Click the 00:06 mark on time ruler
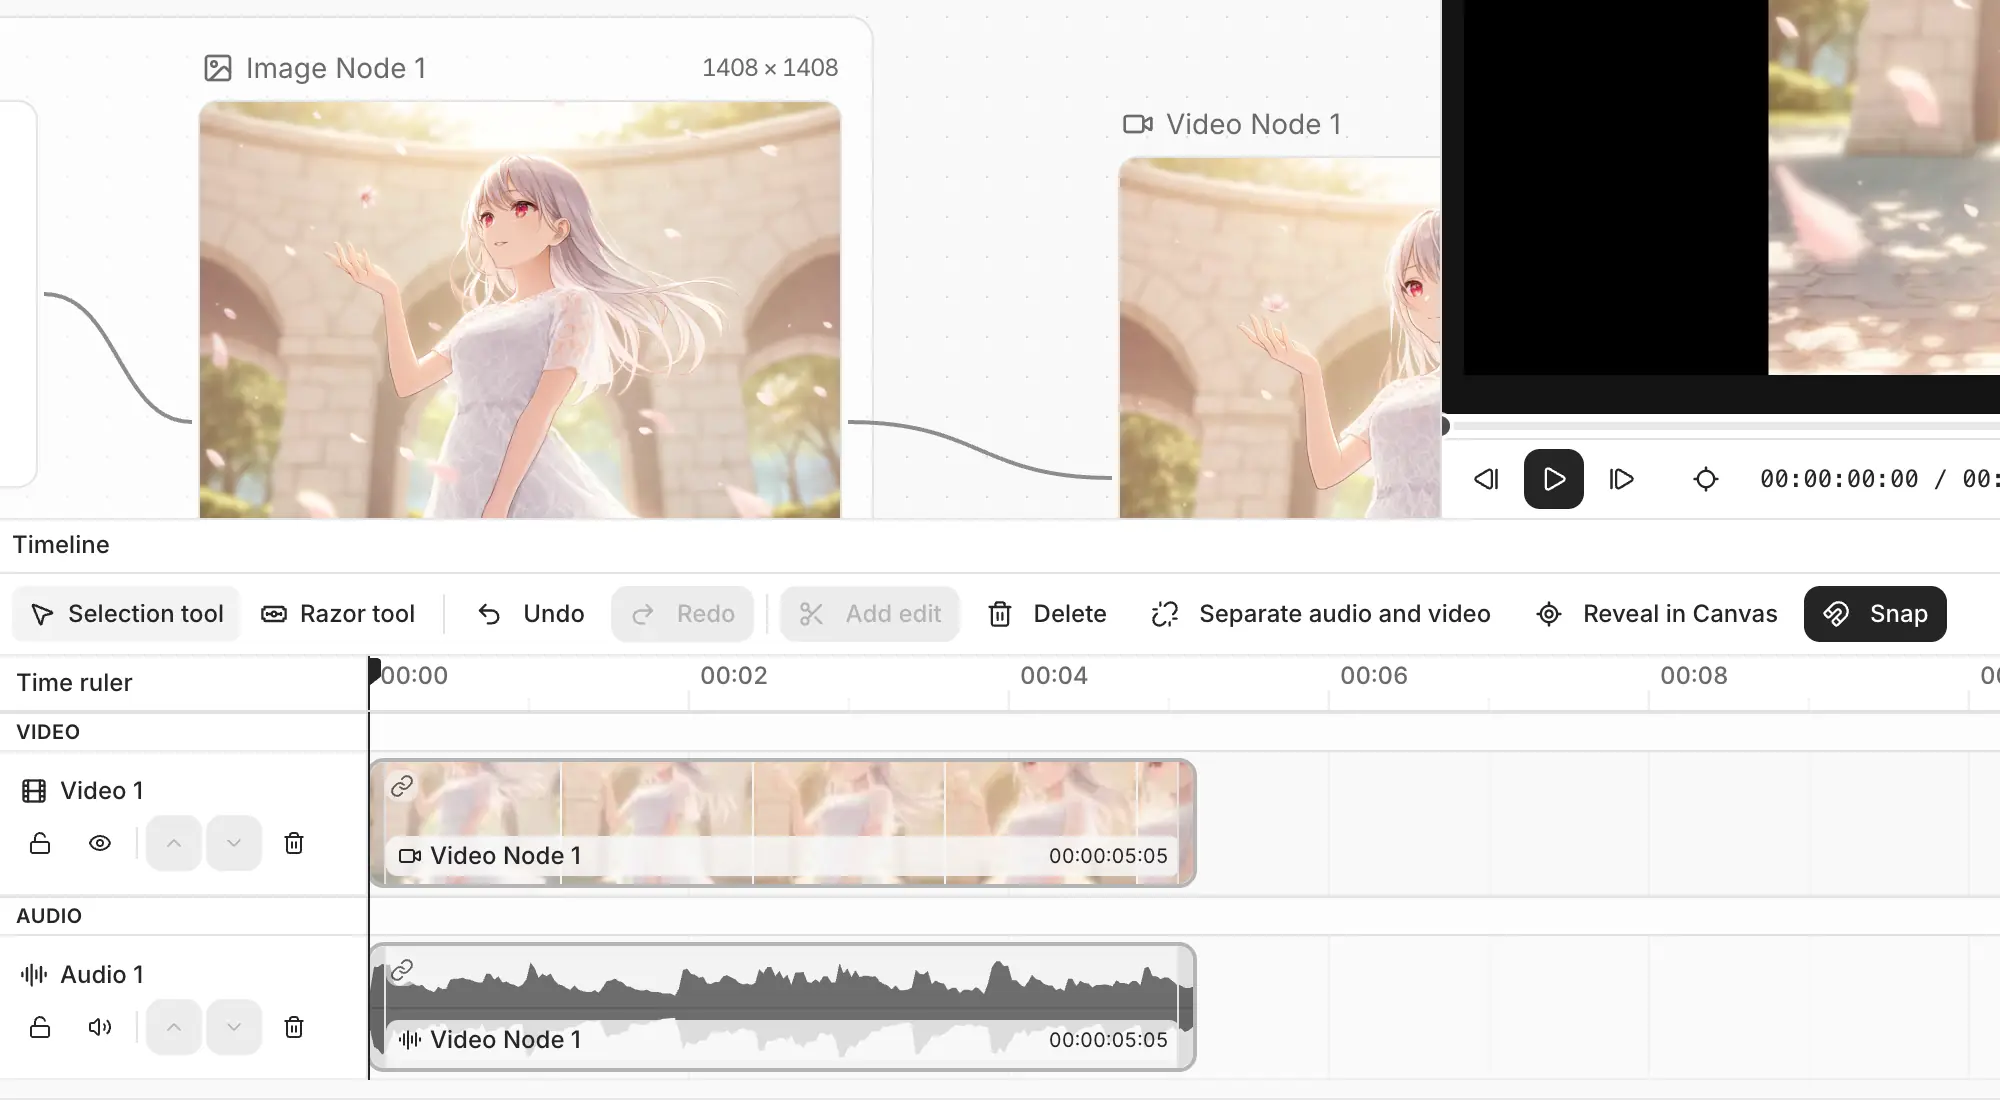2000x1100 pixels. coord(1373,676)
